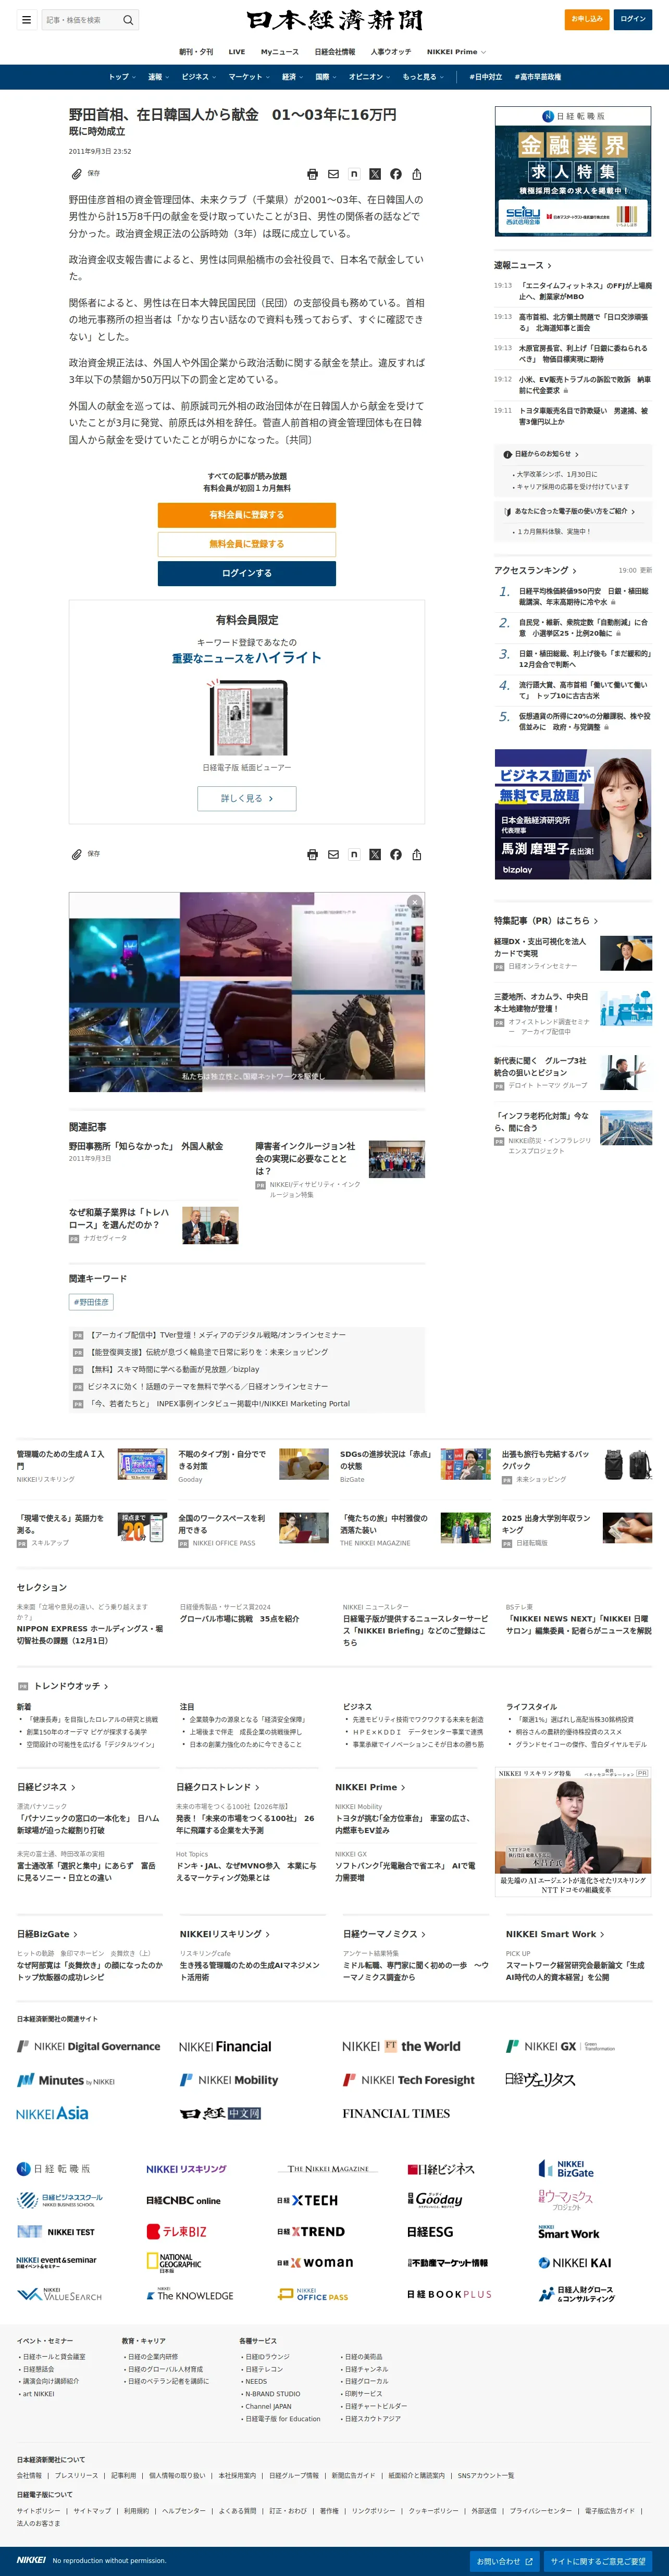Image resolution: width=669 pixels, height=2576 pixels.
Task: Click the NIKKEI logo in the footer bar
Action: click(x=31, y=2560)
